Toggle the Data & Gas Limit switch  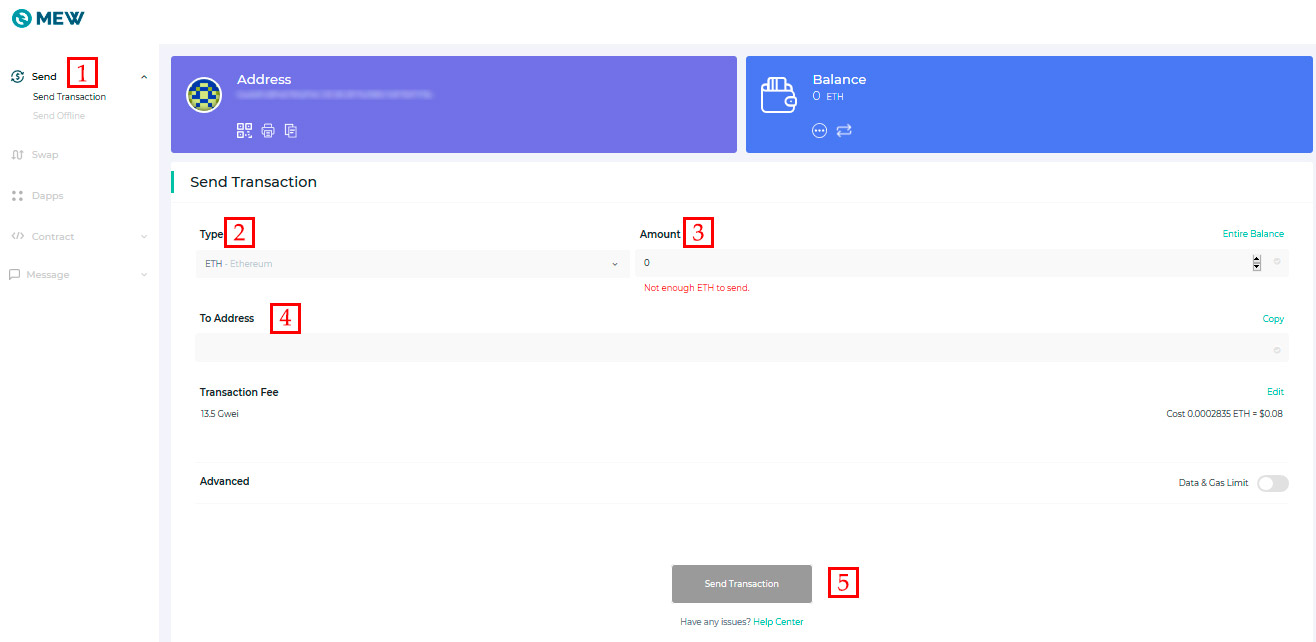tap(1272, 483)
